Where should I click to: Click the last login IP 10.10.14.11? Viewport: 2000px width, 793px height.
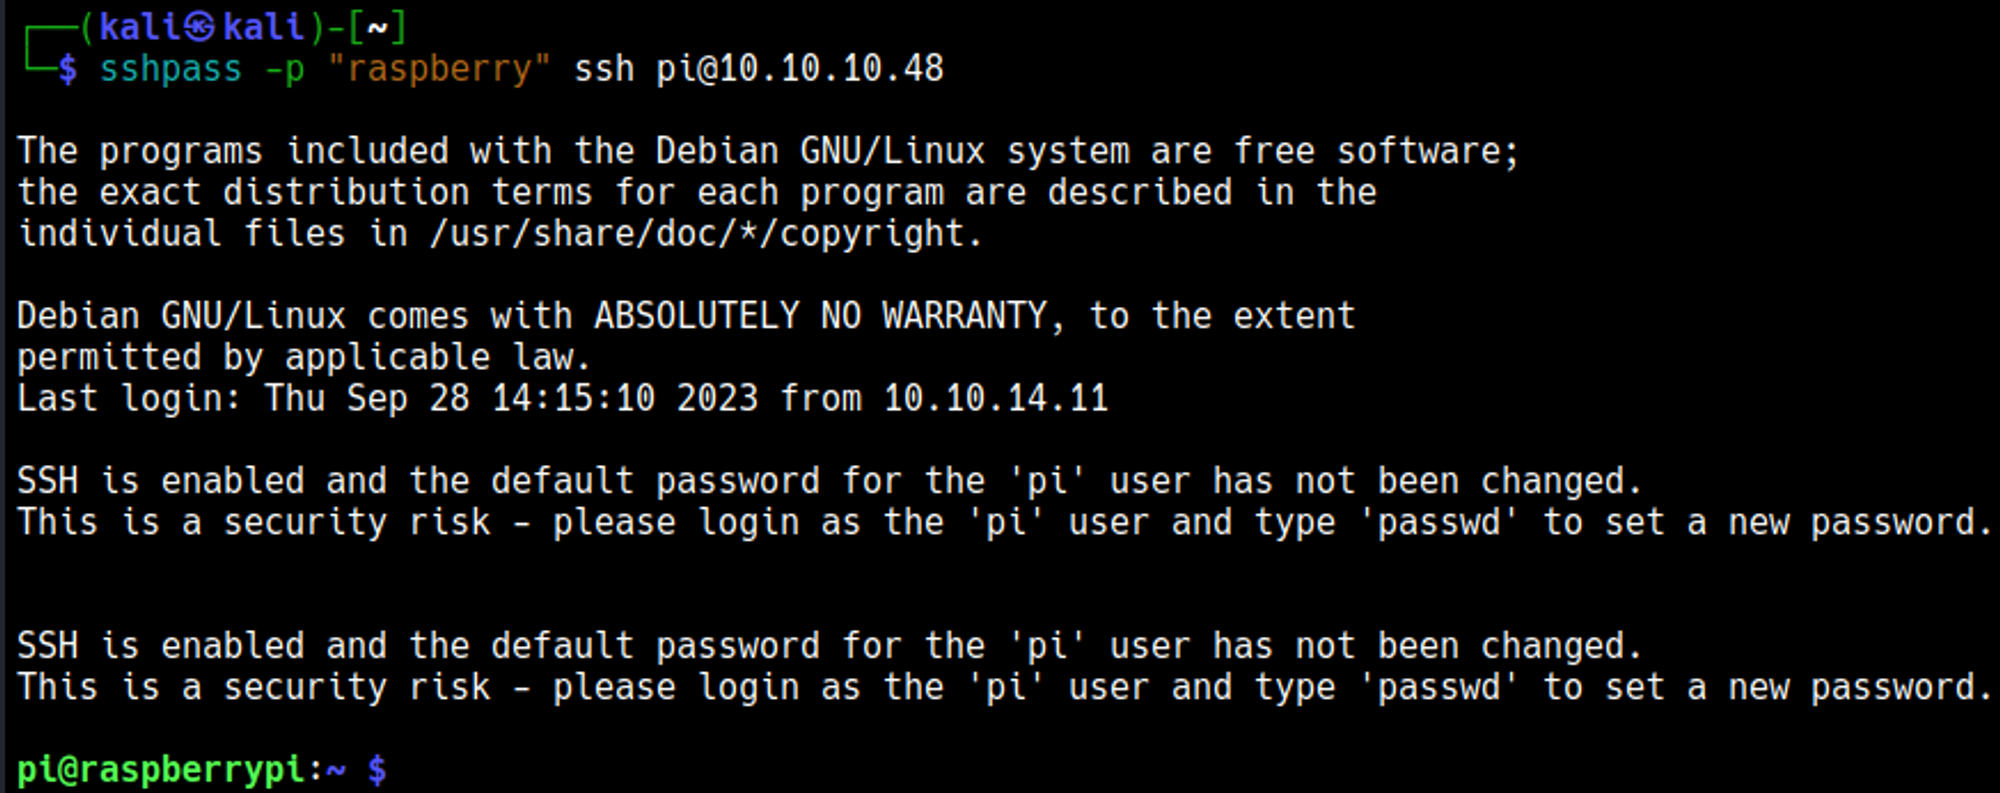[x=995, y=399]
